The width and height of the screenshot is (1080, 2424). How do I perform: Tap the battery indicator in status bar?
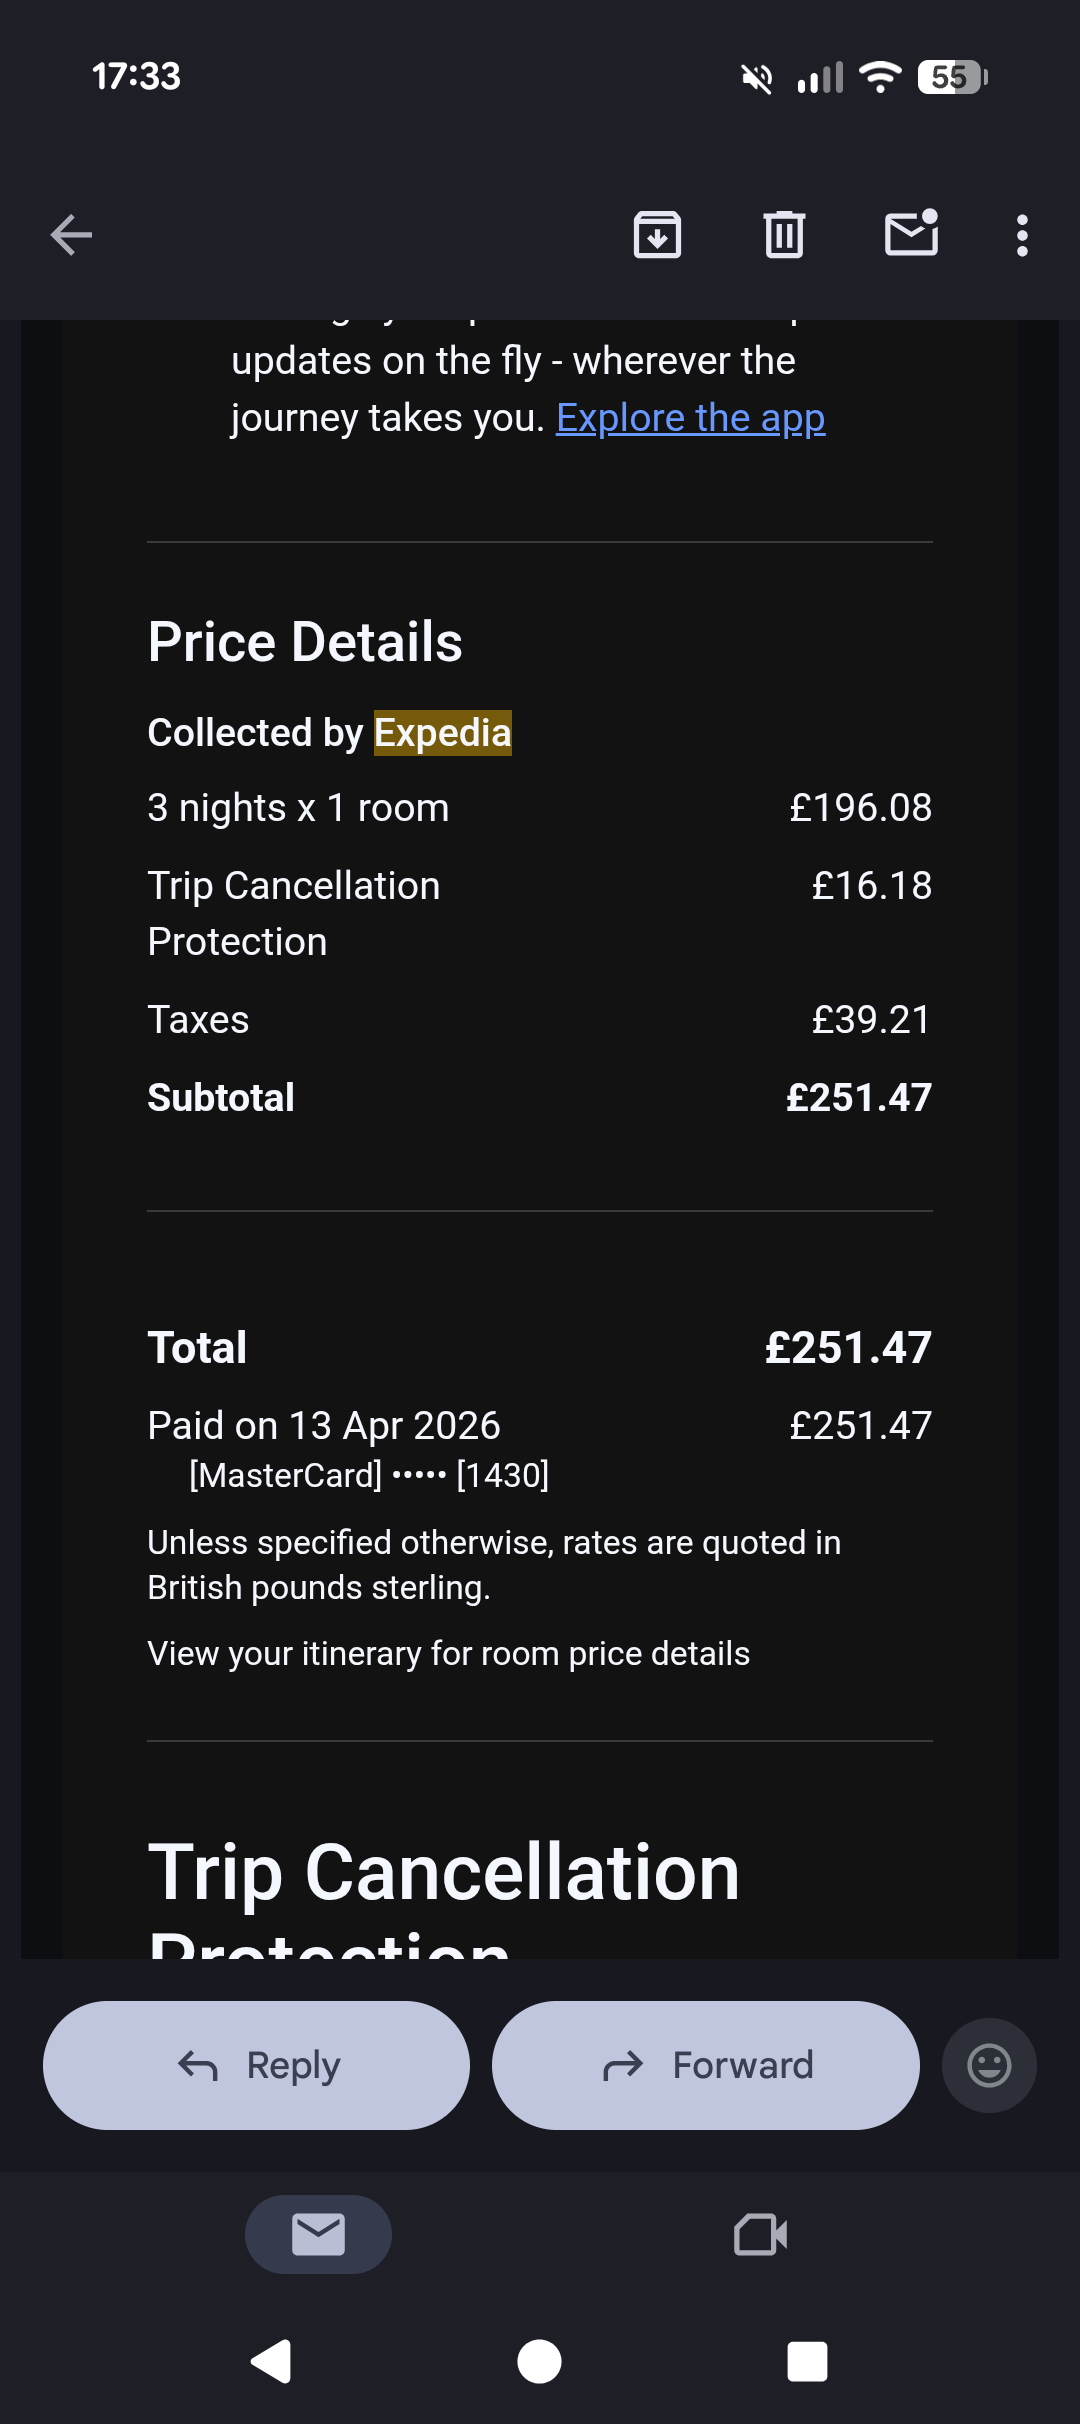coord(953,77)
